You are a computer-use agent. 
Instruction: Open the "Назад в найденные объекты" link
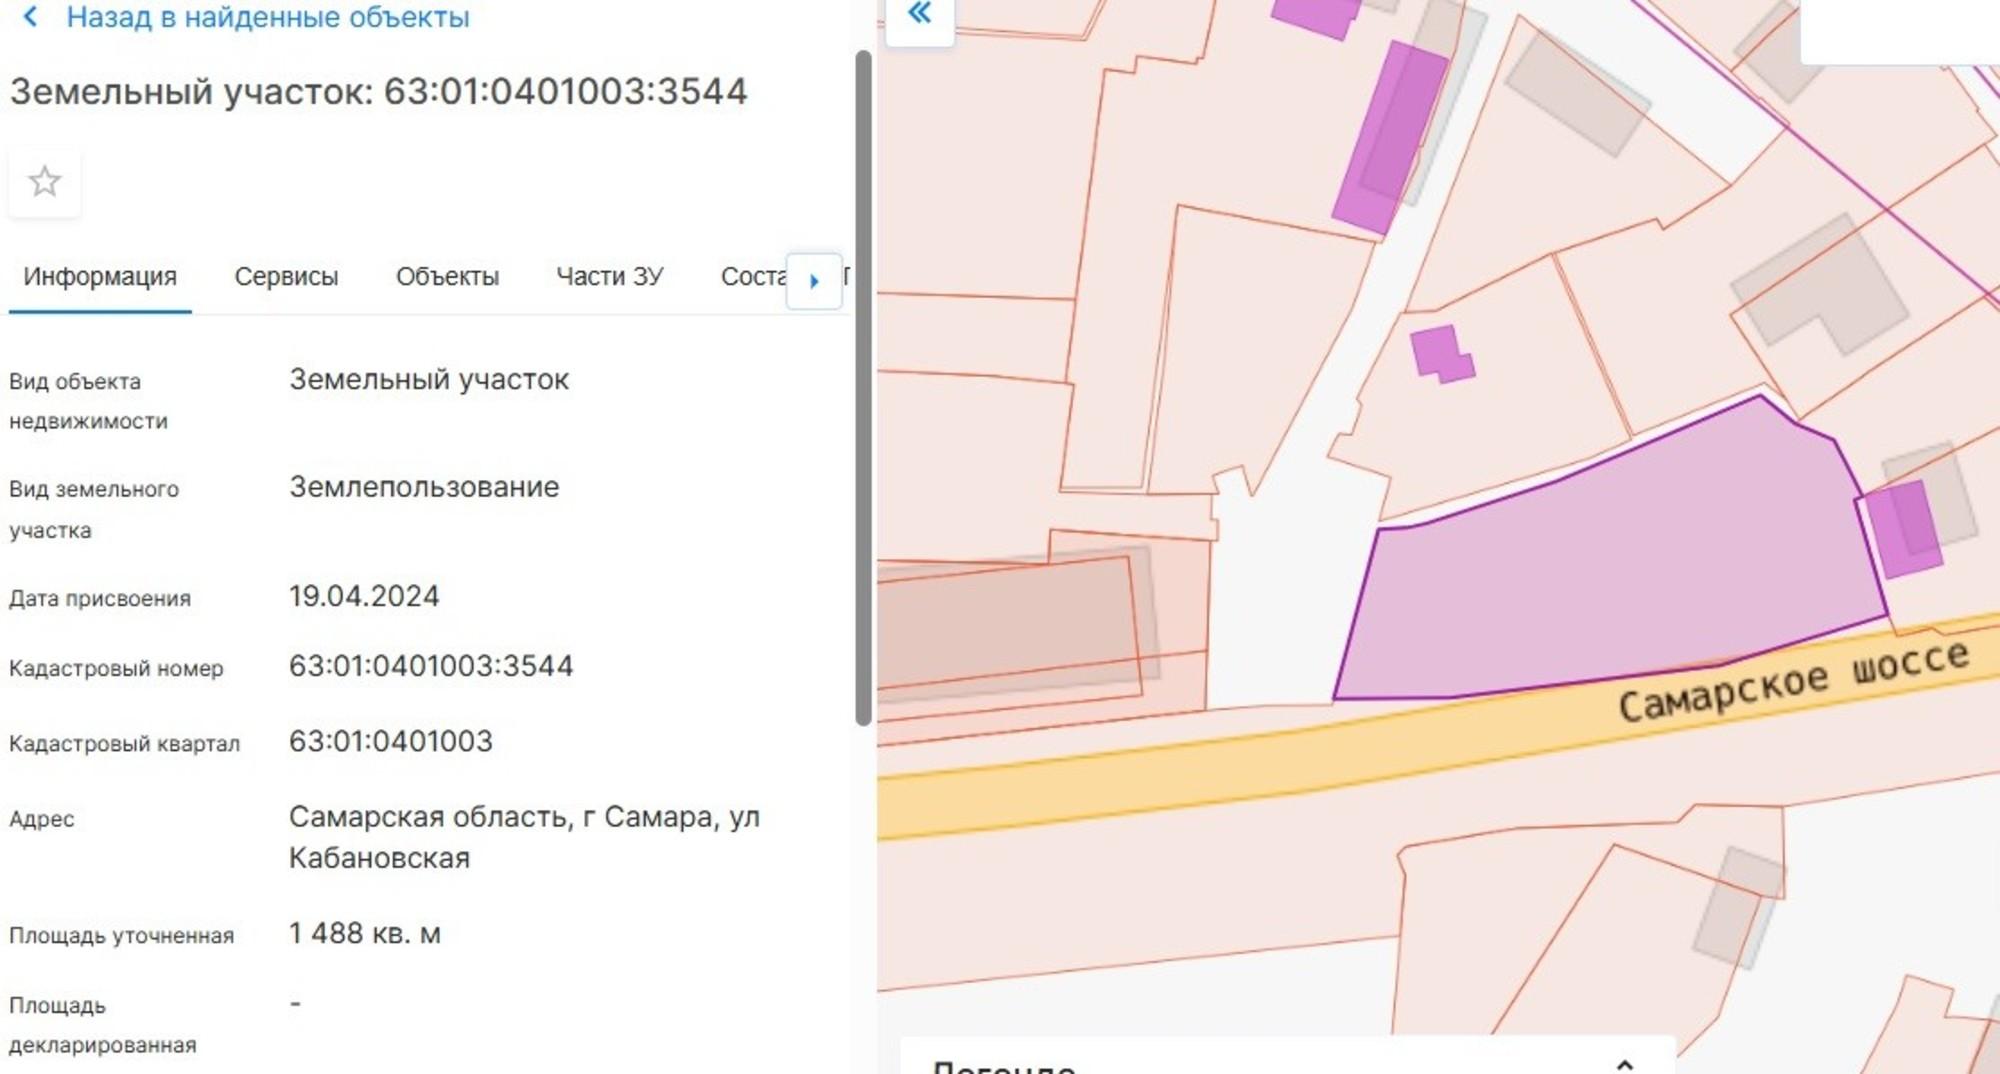click(265, 17)
